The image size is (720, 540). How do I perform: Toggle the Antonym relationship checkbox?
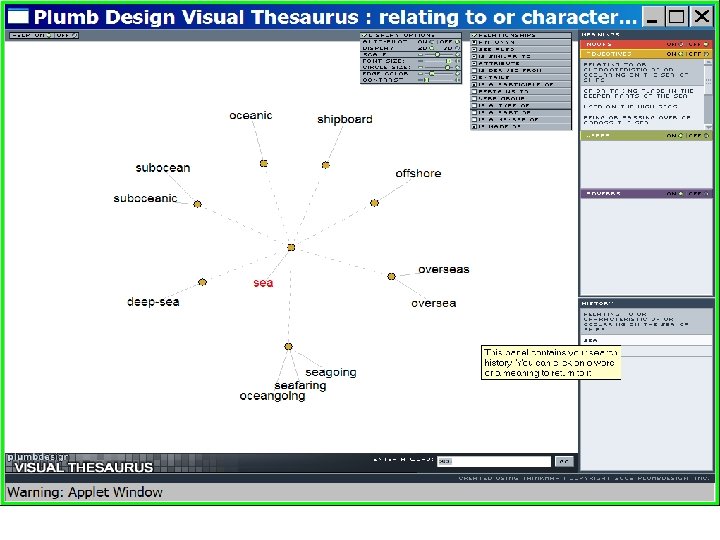tap(474, 42)
